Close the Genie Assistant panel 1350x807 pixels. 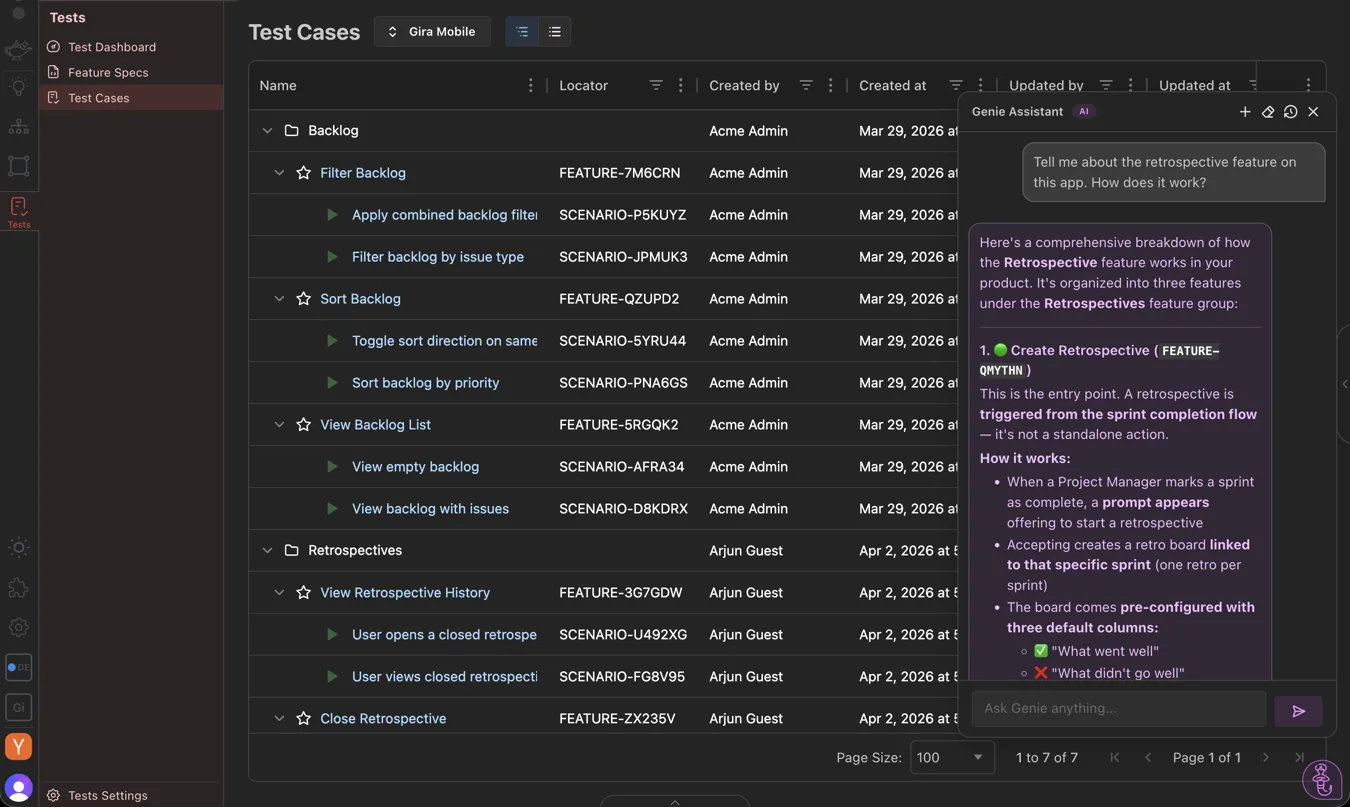1313,112
